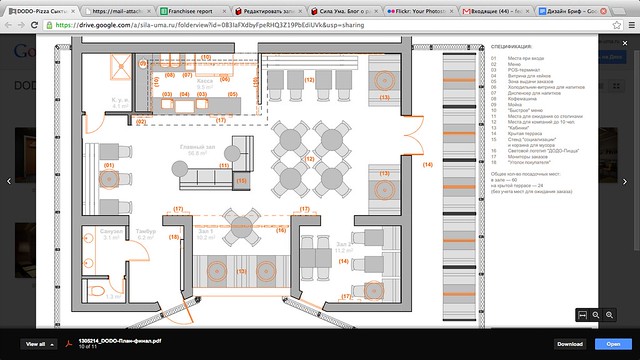Expand the View all dropdown

pyautogui.click(x=39, y=344)
